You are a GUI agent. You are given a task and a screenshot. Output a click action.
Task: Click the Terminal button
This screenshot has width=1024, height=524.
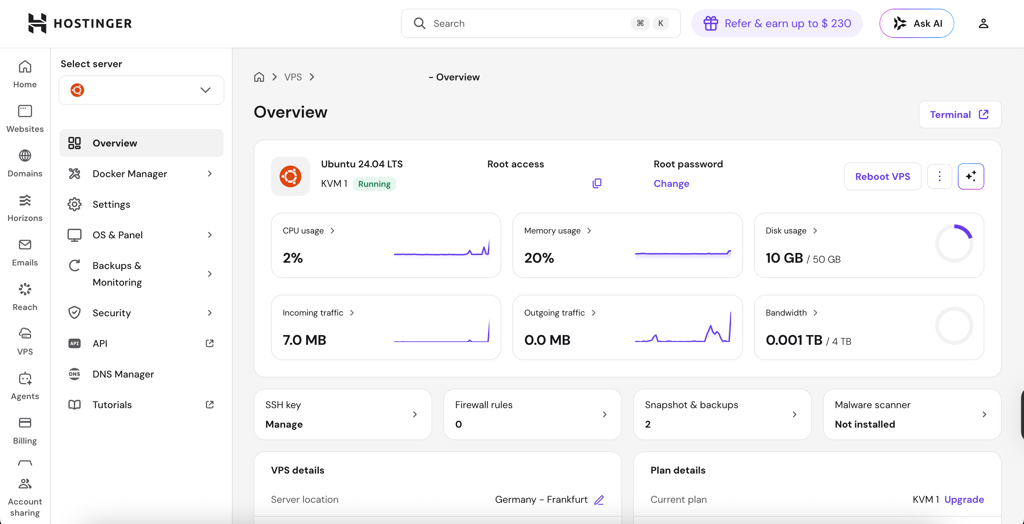point(959,114)
